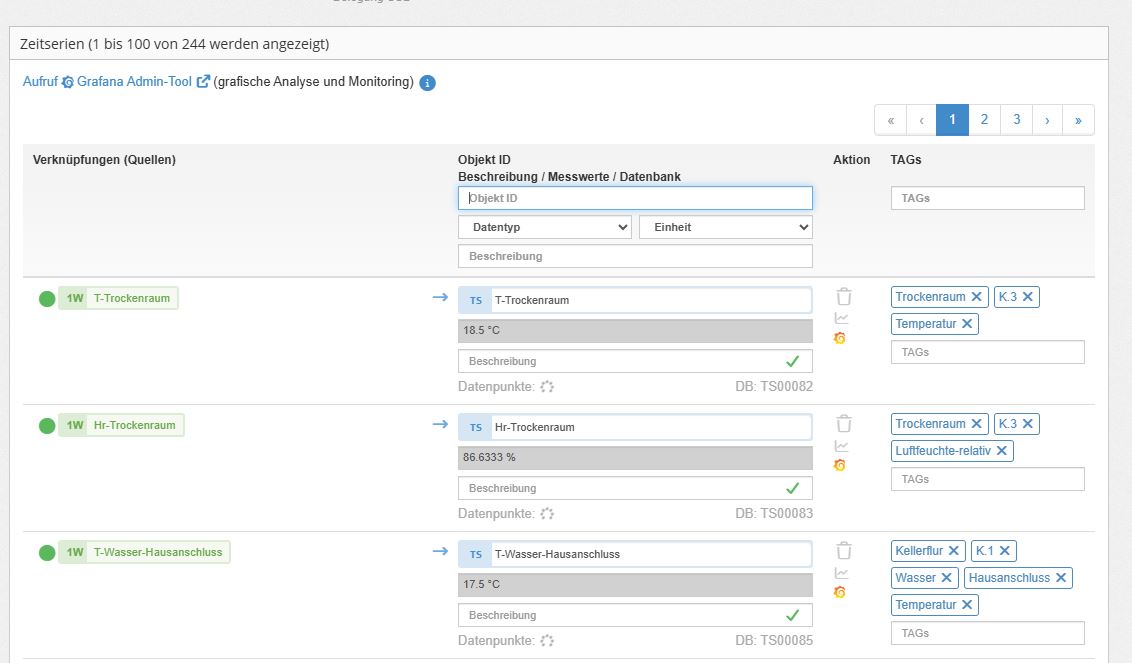Delete the Hr-Trockenraum time series

click(x=844, y=424)
